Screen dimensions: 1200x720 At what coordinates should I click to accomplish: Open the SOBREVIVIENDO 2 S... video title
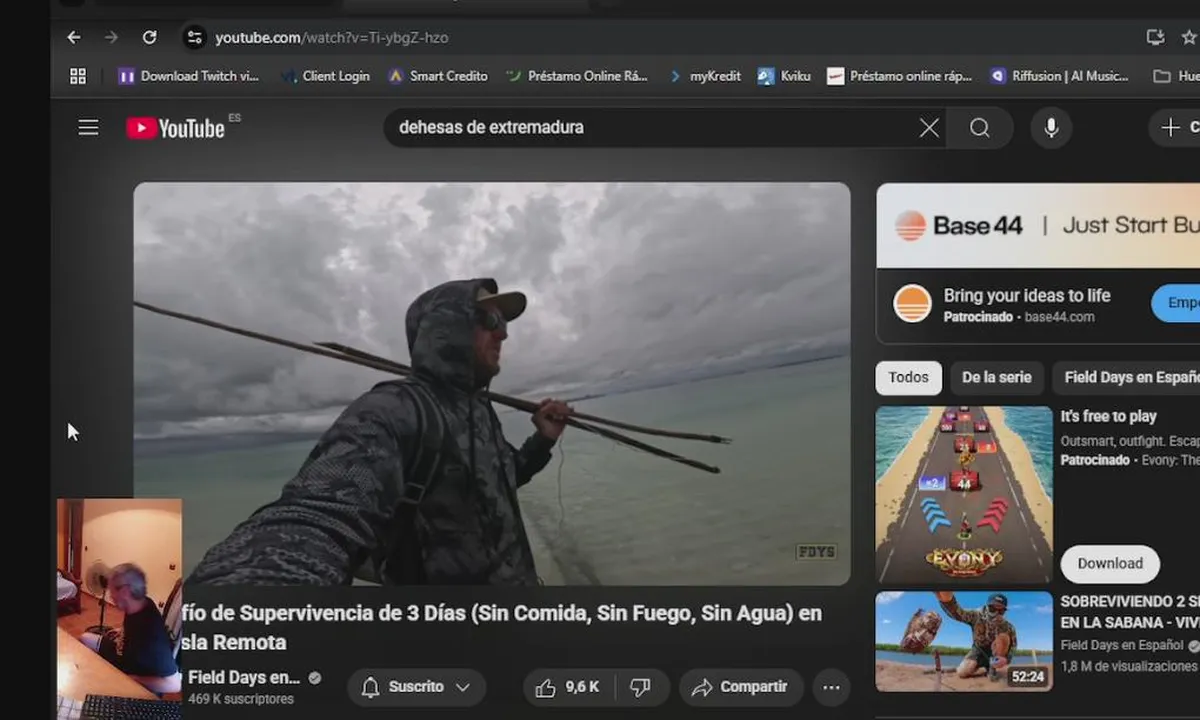1130,612
